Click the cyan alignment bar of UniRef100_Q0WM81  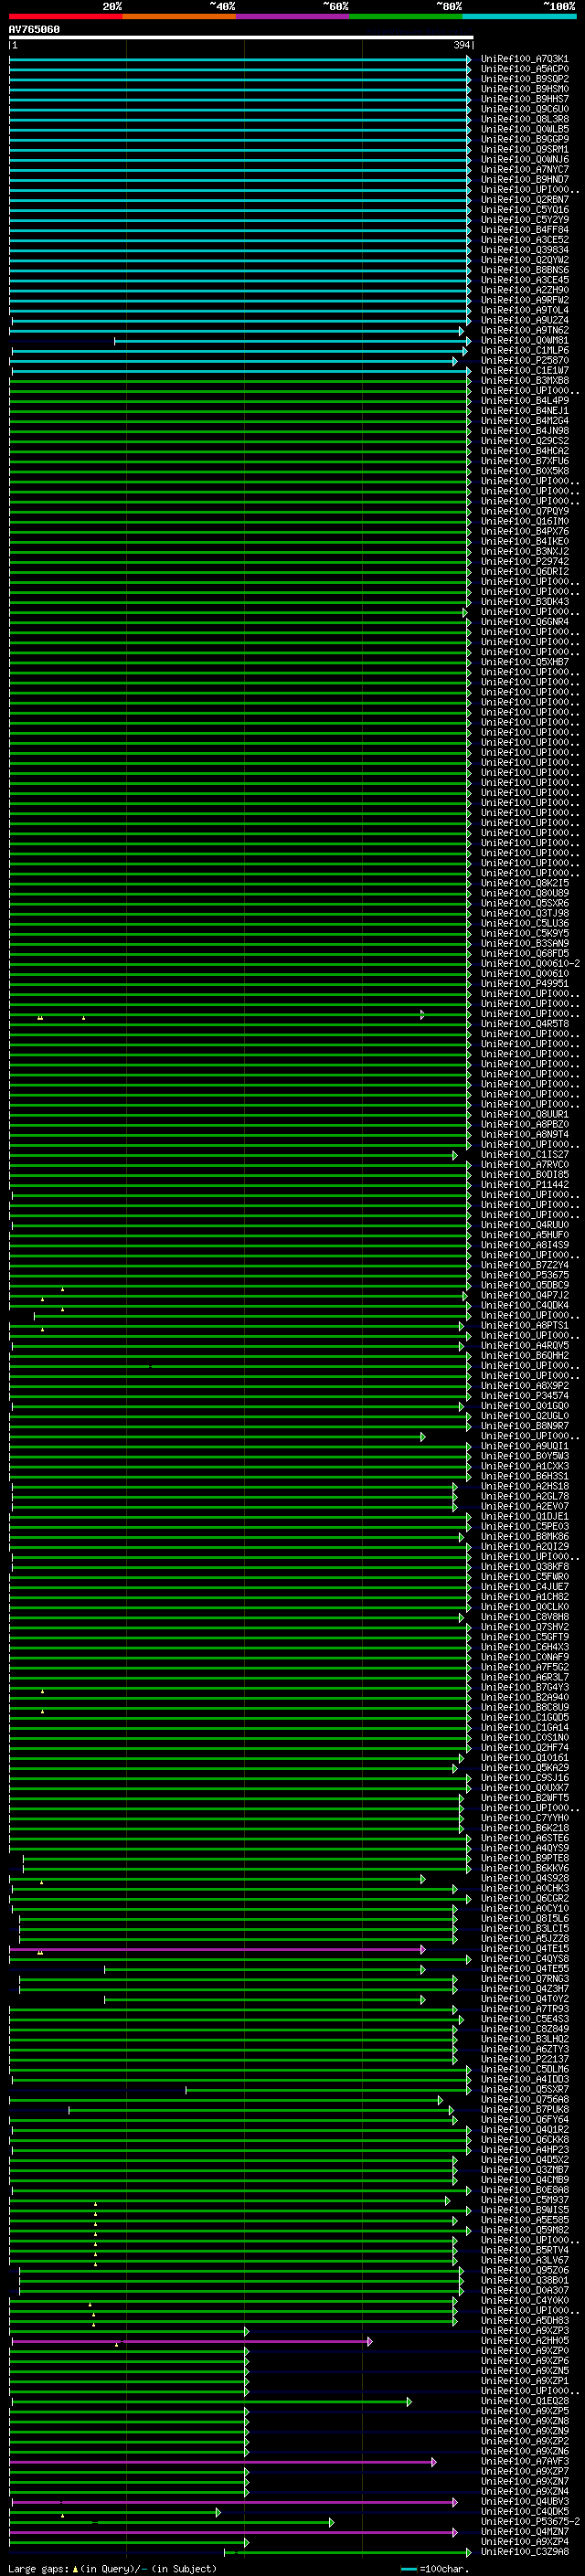click(x=292, y=341)
